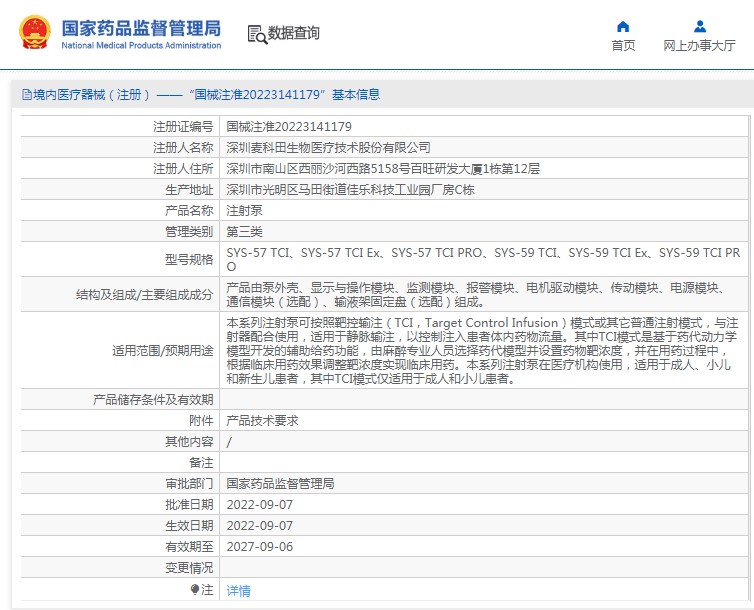Click the 注册人住所 label

[183, 169]
